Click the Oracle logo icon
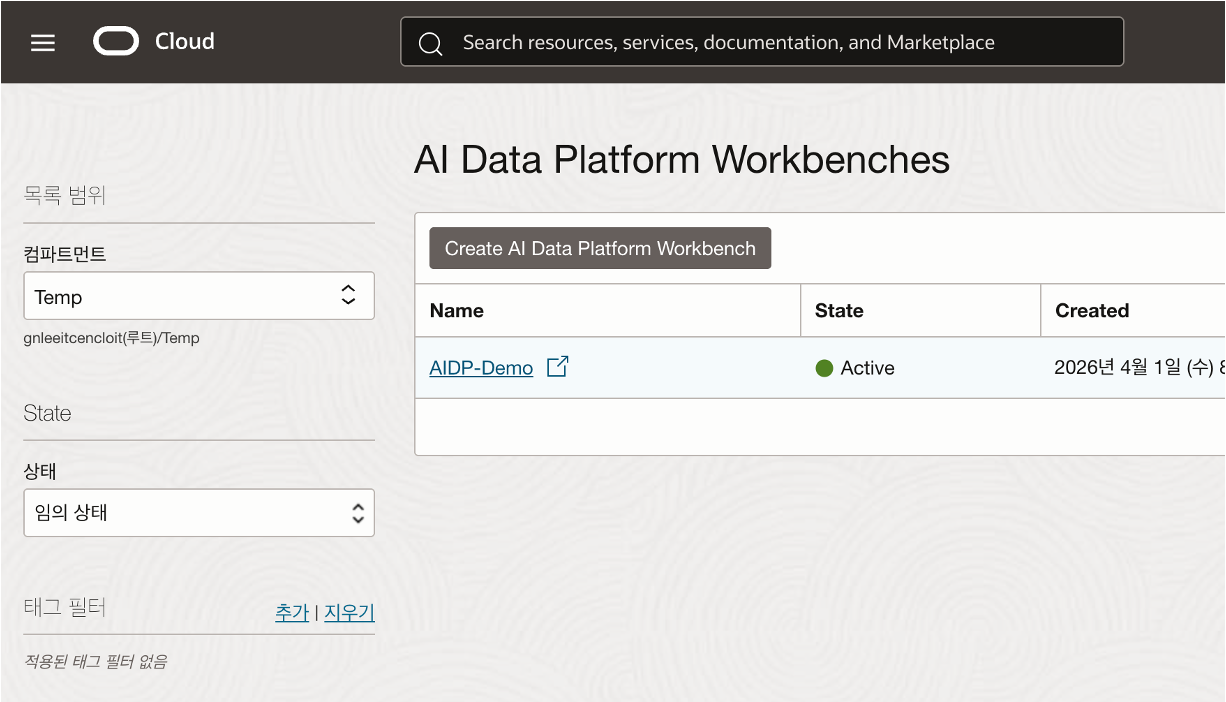 pyautogui.click(x=116, y=42)
